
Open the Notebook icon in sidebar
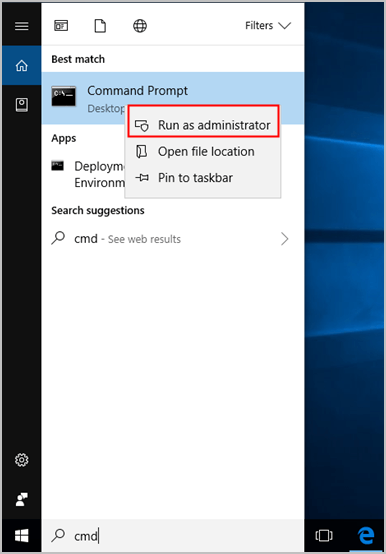click(22, 105)
